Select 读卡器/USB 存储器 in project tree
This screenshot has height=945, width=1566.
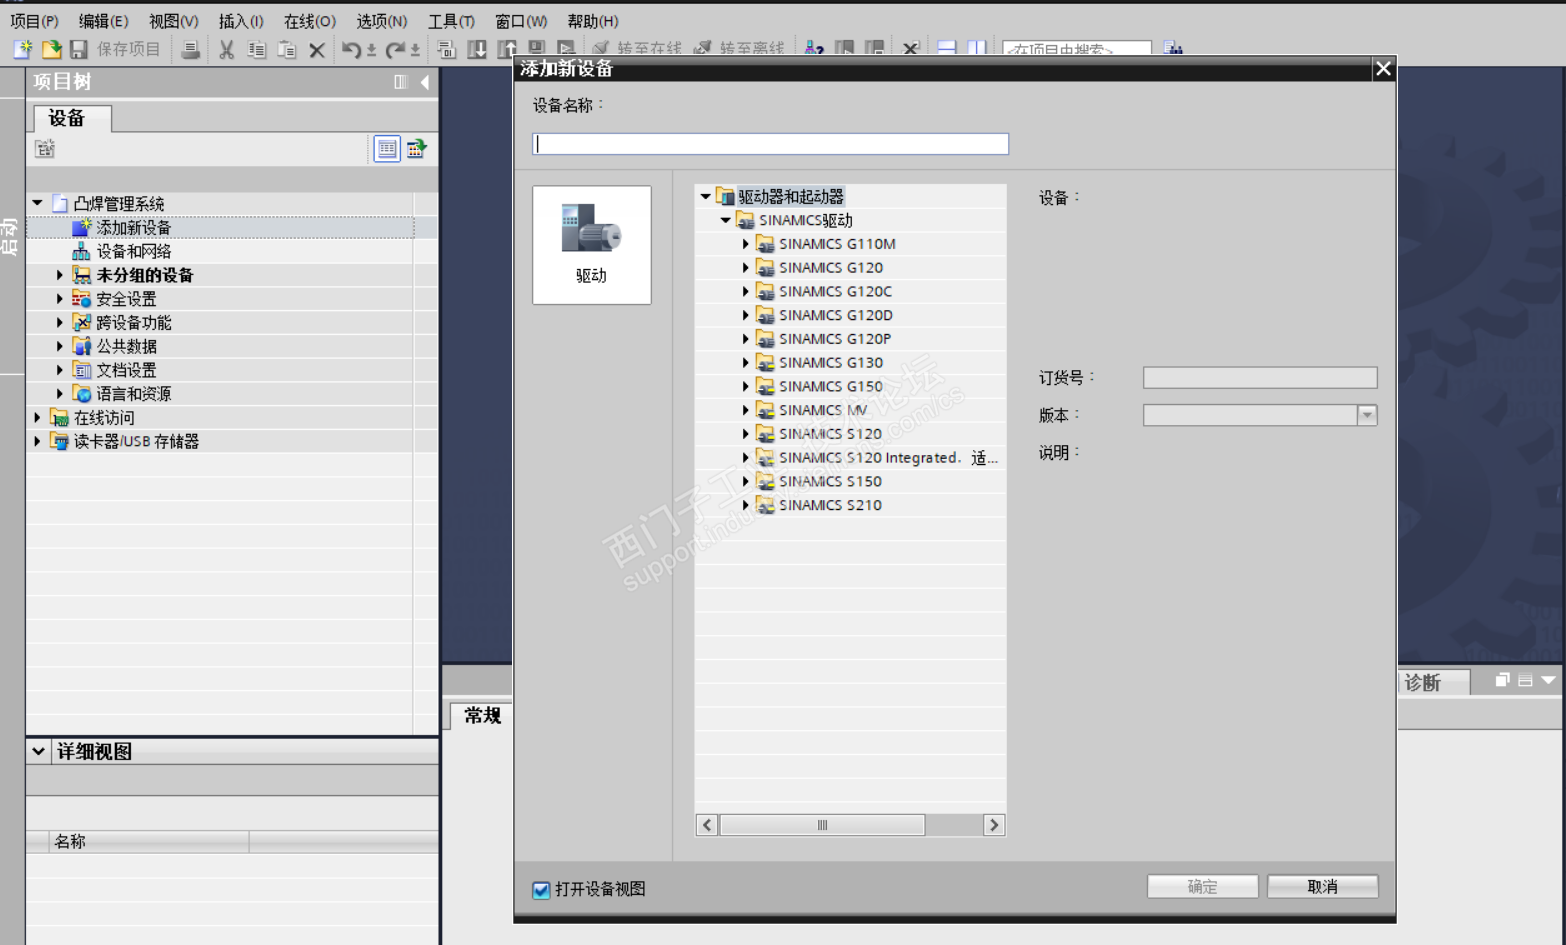(136, 441)
